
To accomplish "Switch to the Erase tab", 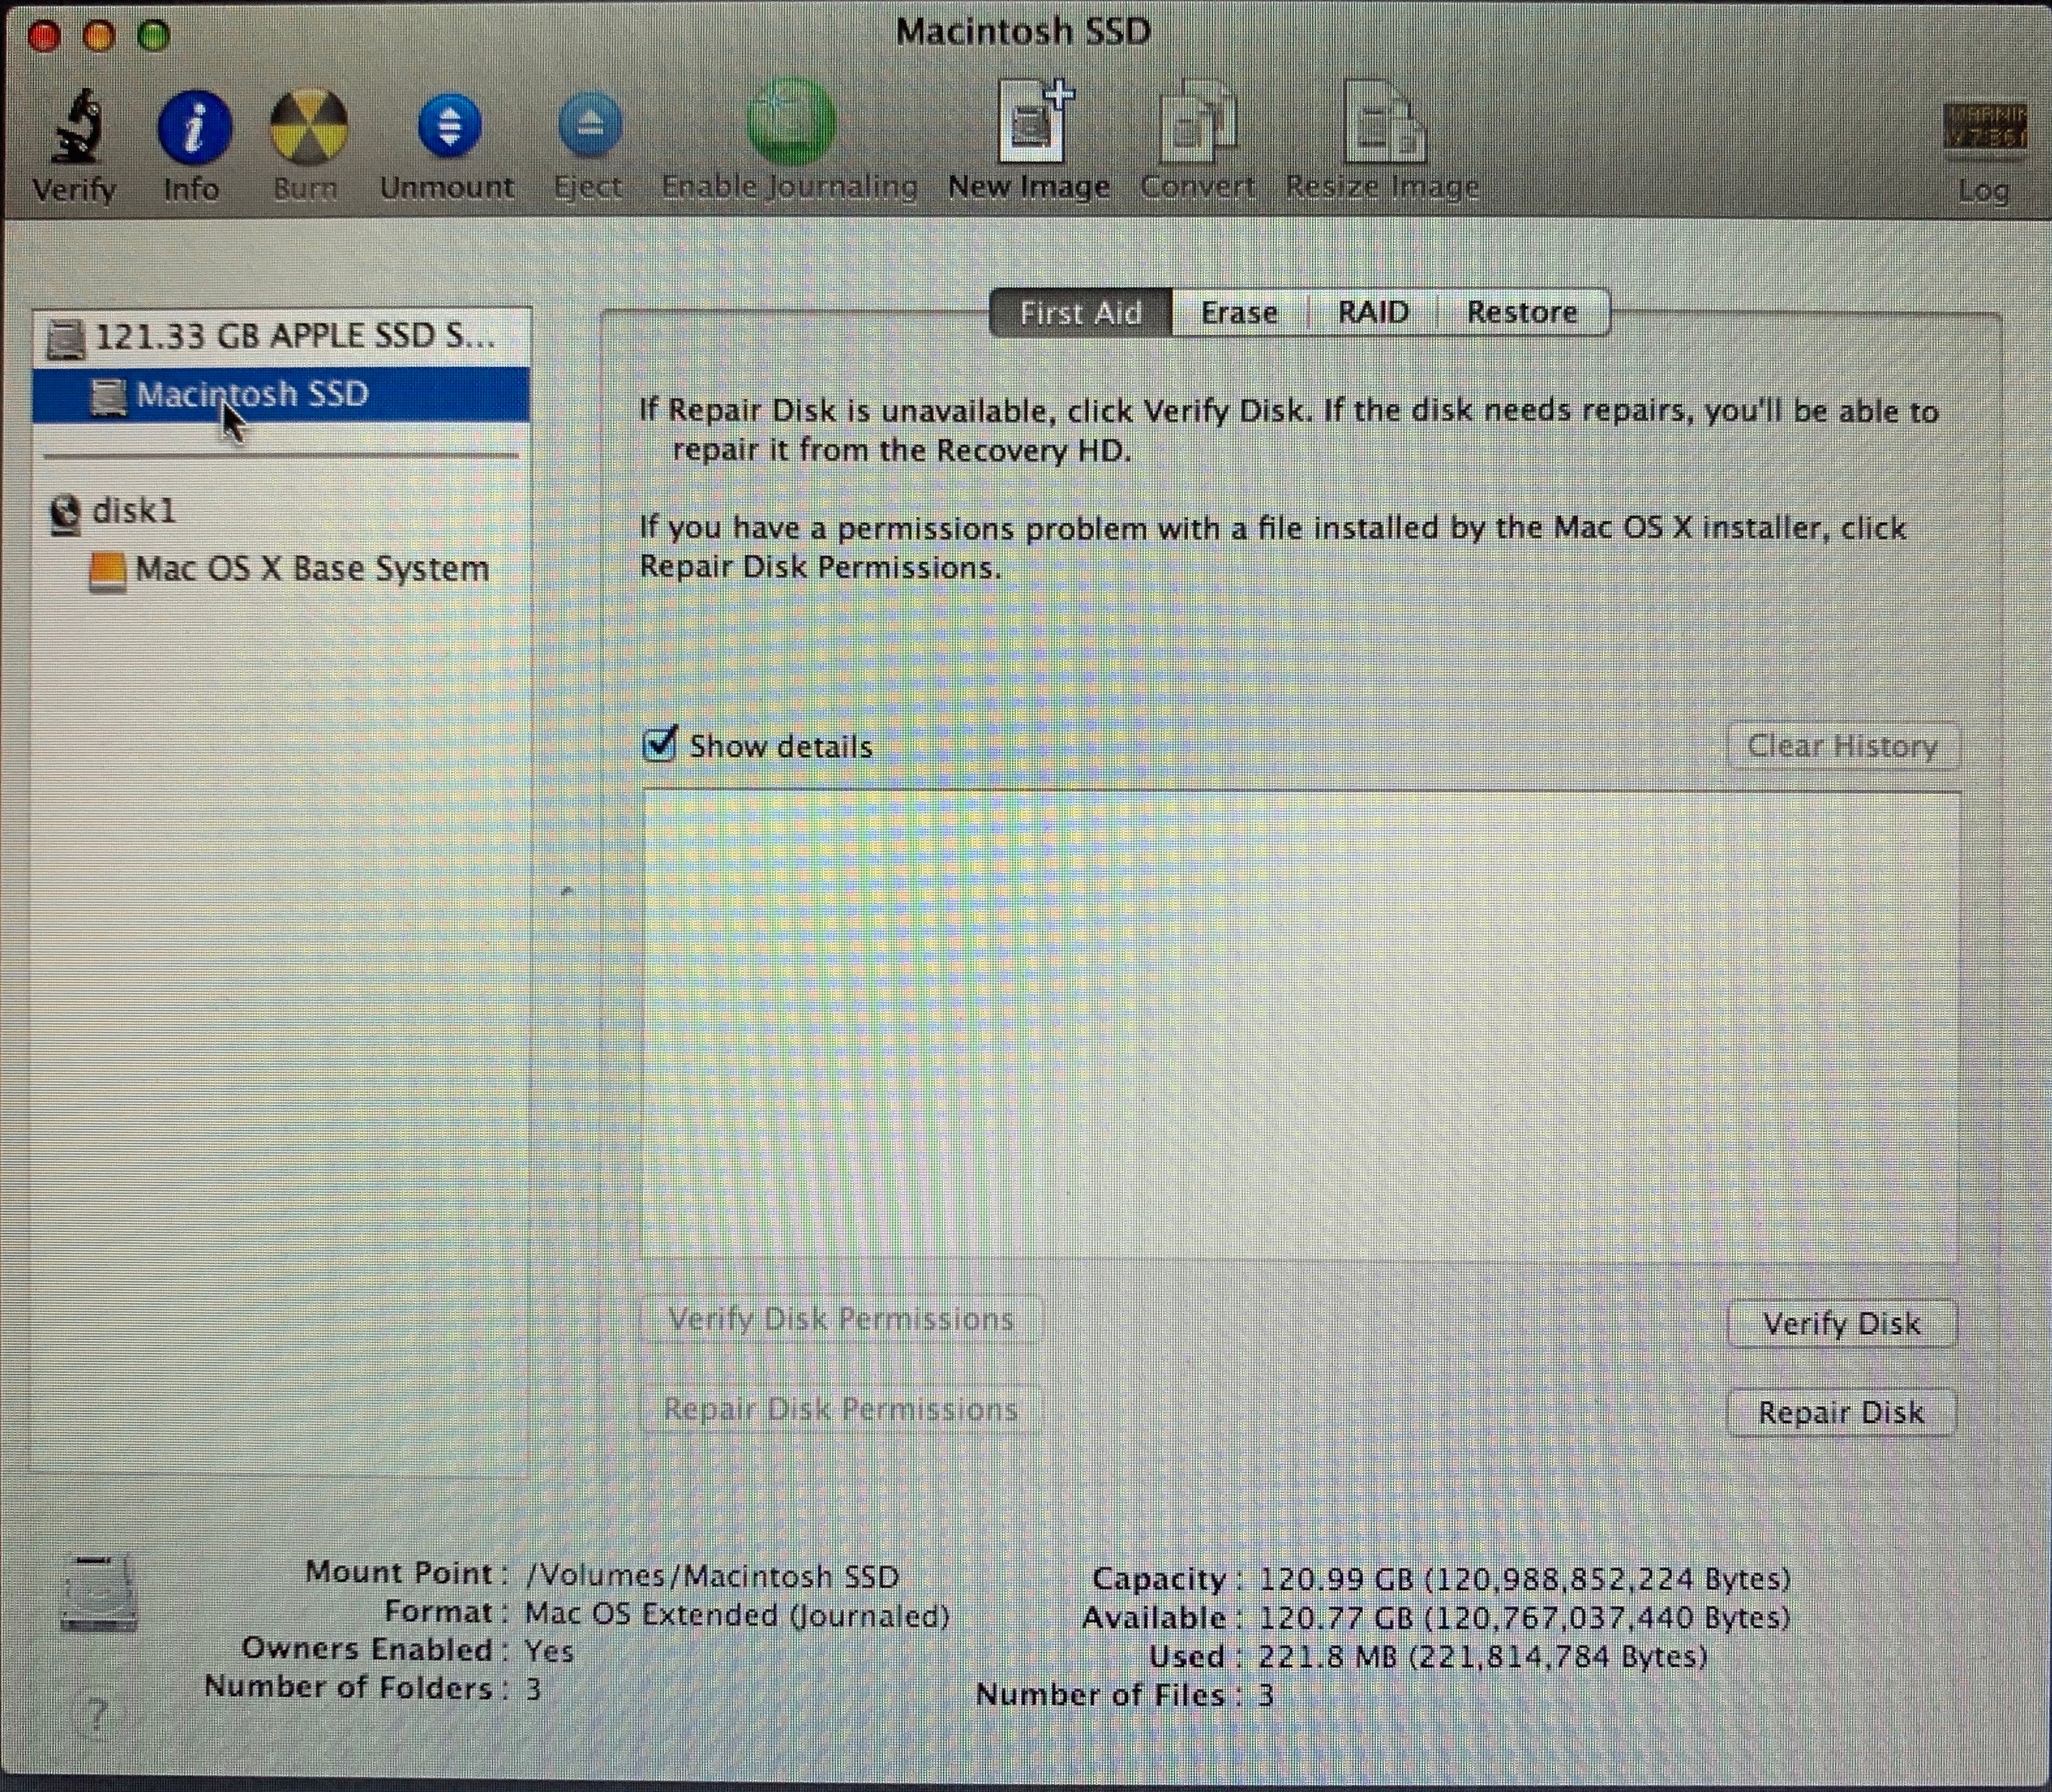I will point(1238,313).
